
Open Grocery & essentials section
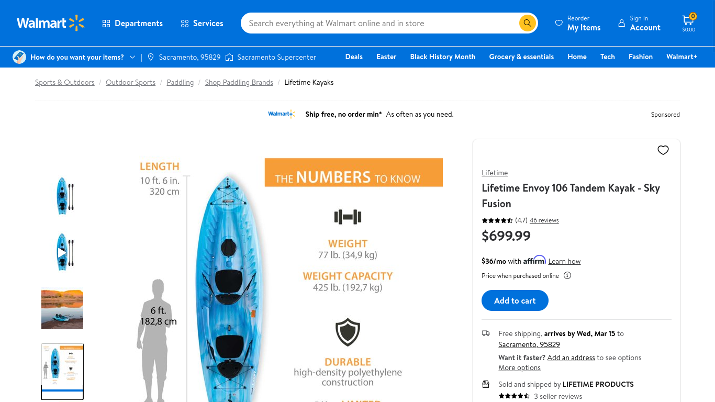521,57
